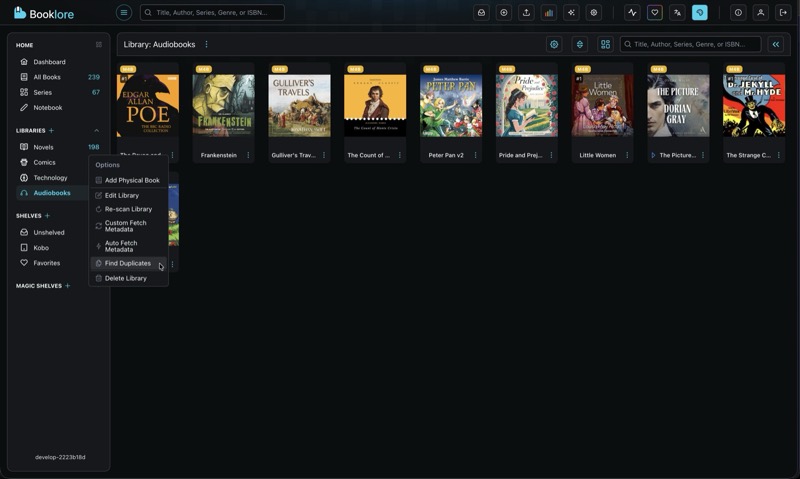Open three-dot menu for Gulliver's Trav... card
800x479 pixels.
(x=324, y=155)
